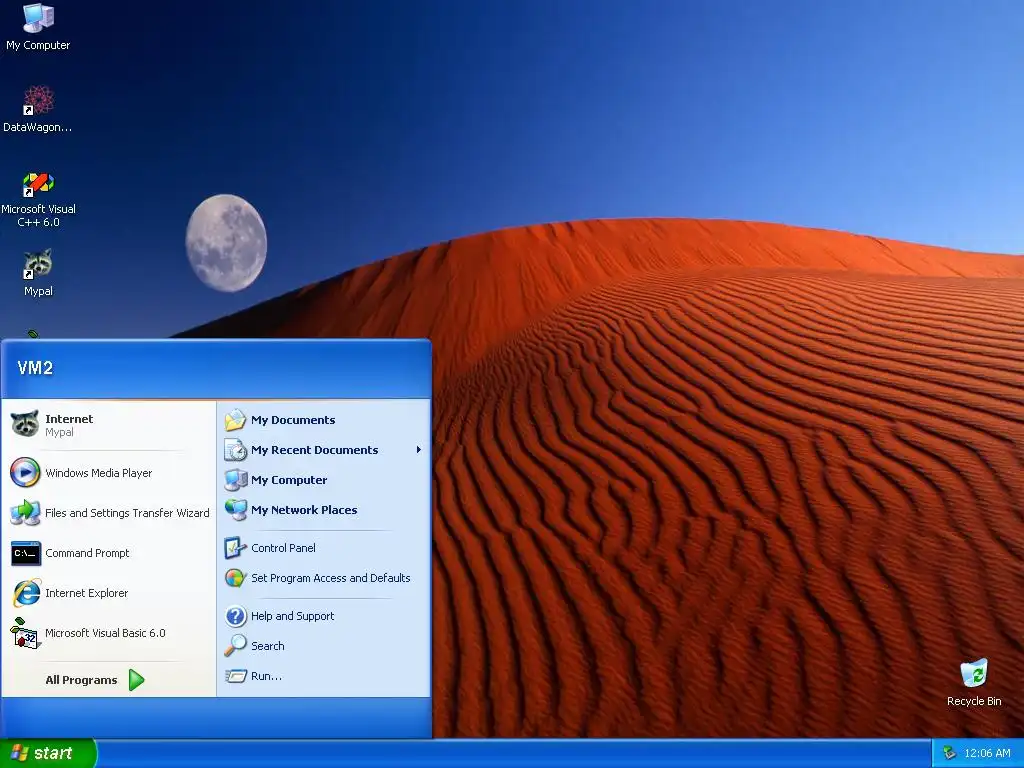Click the Control Panel icon
Image resolution: width=1024 pixels, height=768 pixels.
coord(235,548)
